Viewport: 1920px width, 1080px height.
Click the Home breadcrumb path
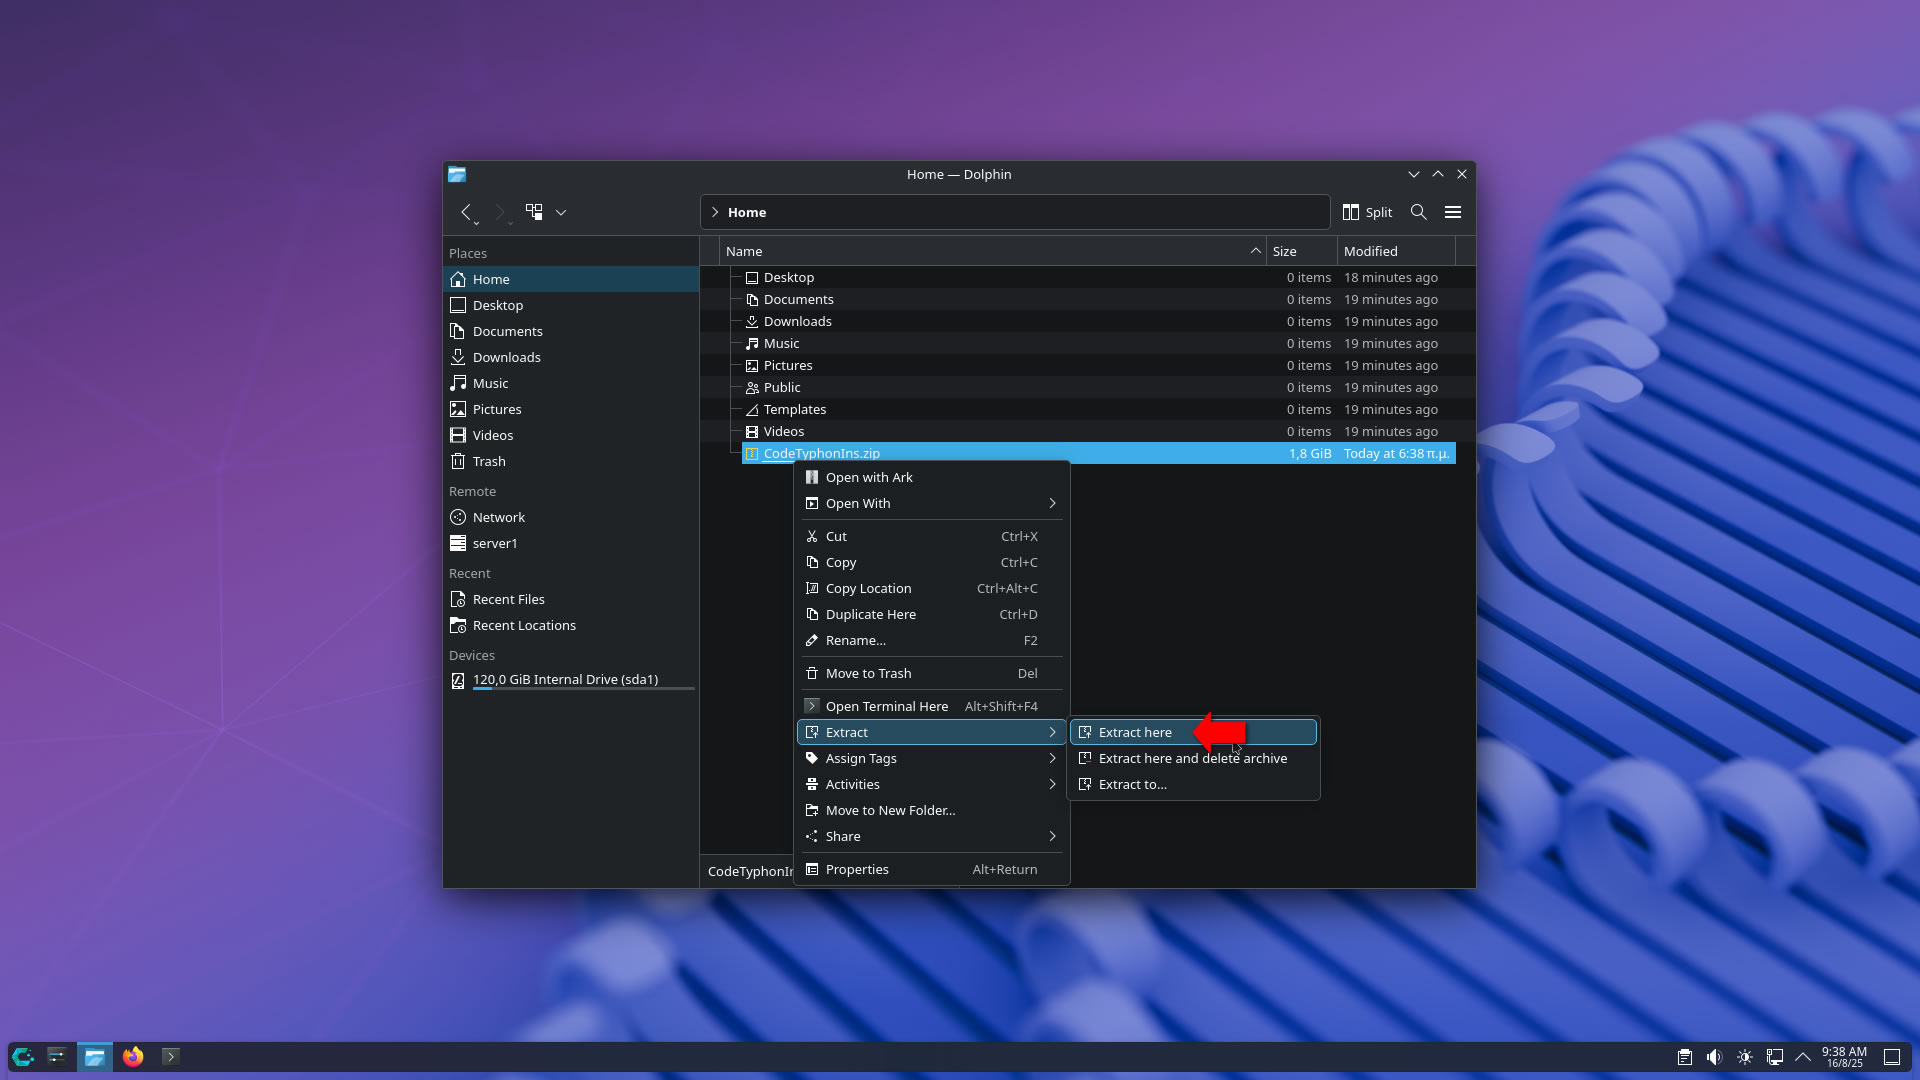(x=747, y=212)
